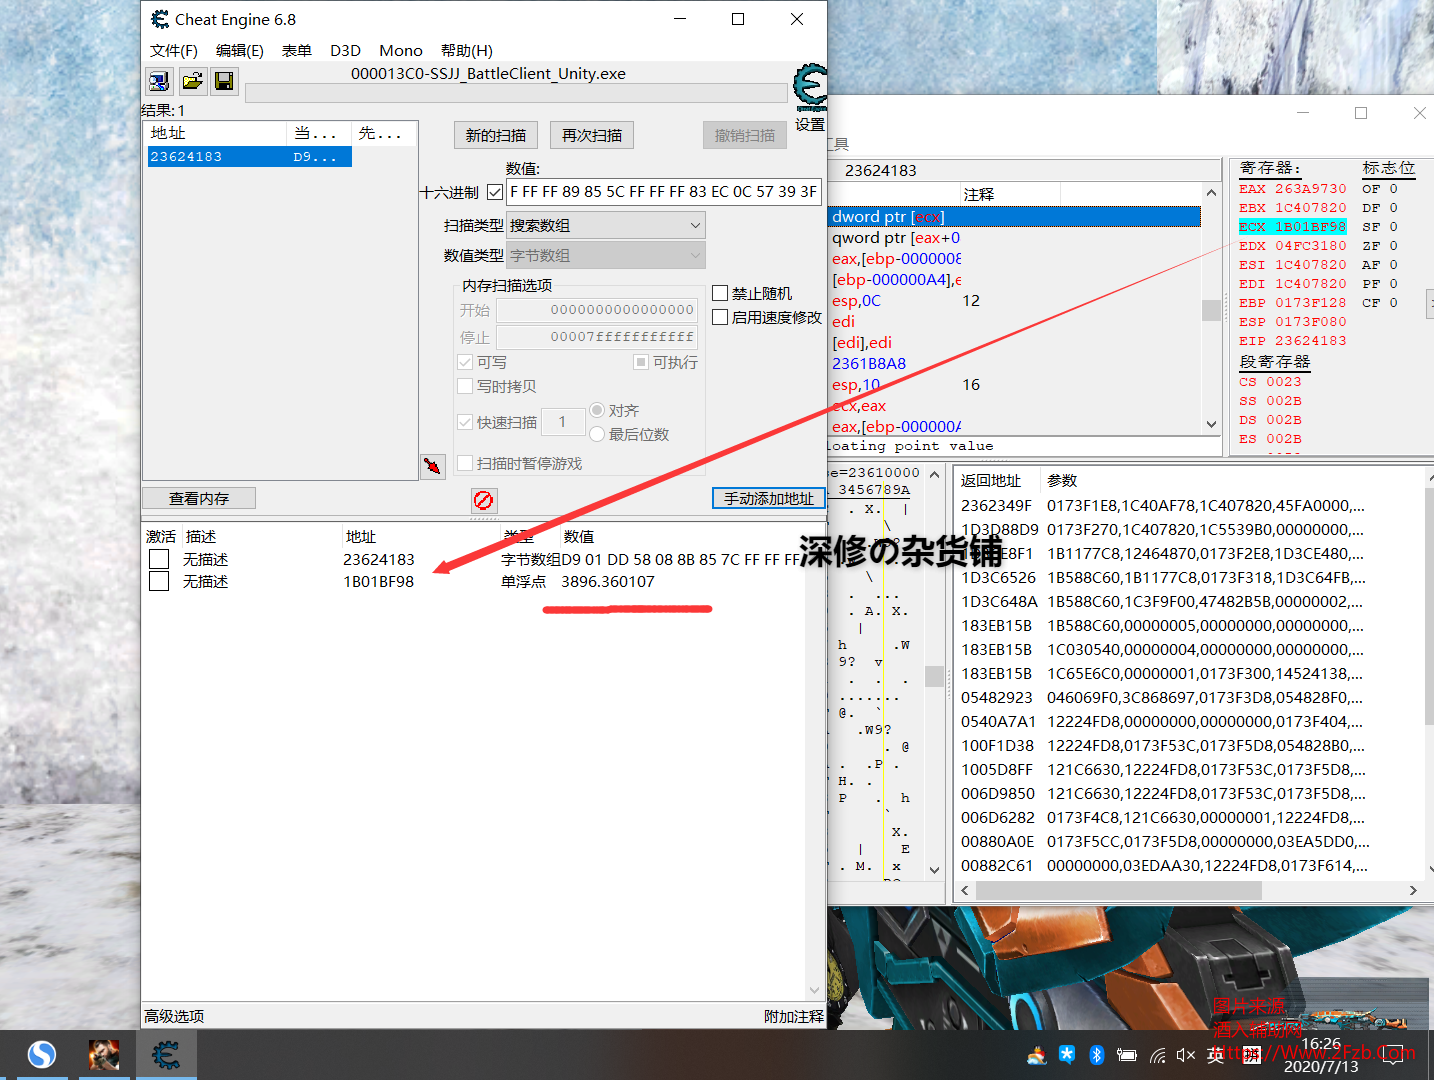Enable the 启用速度修改 checkbox
1434x1080 pixels.
tap(720, 317)
